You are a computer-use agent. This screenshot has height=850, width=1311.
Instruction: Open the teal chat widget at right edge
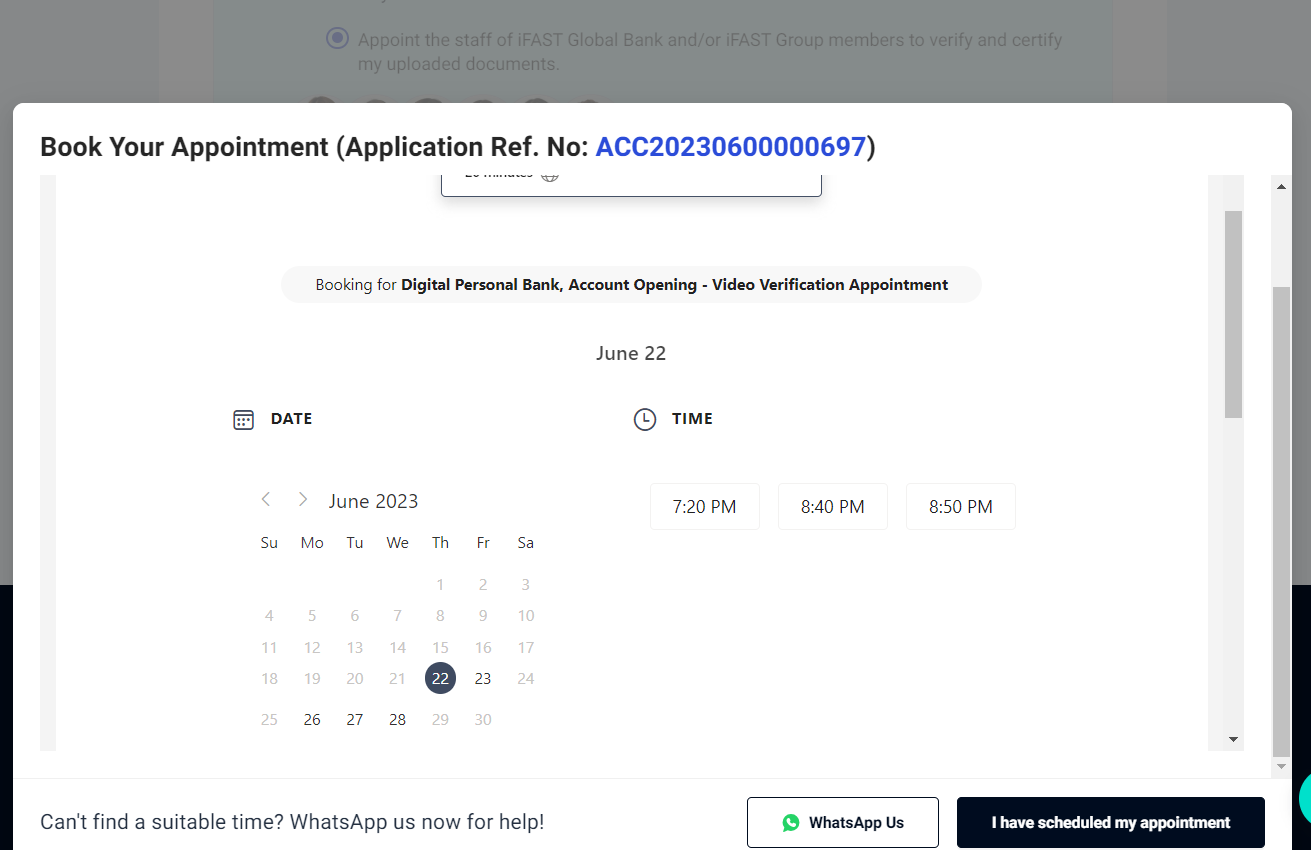(1304, 800)
